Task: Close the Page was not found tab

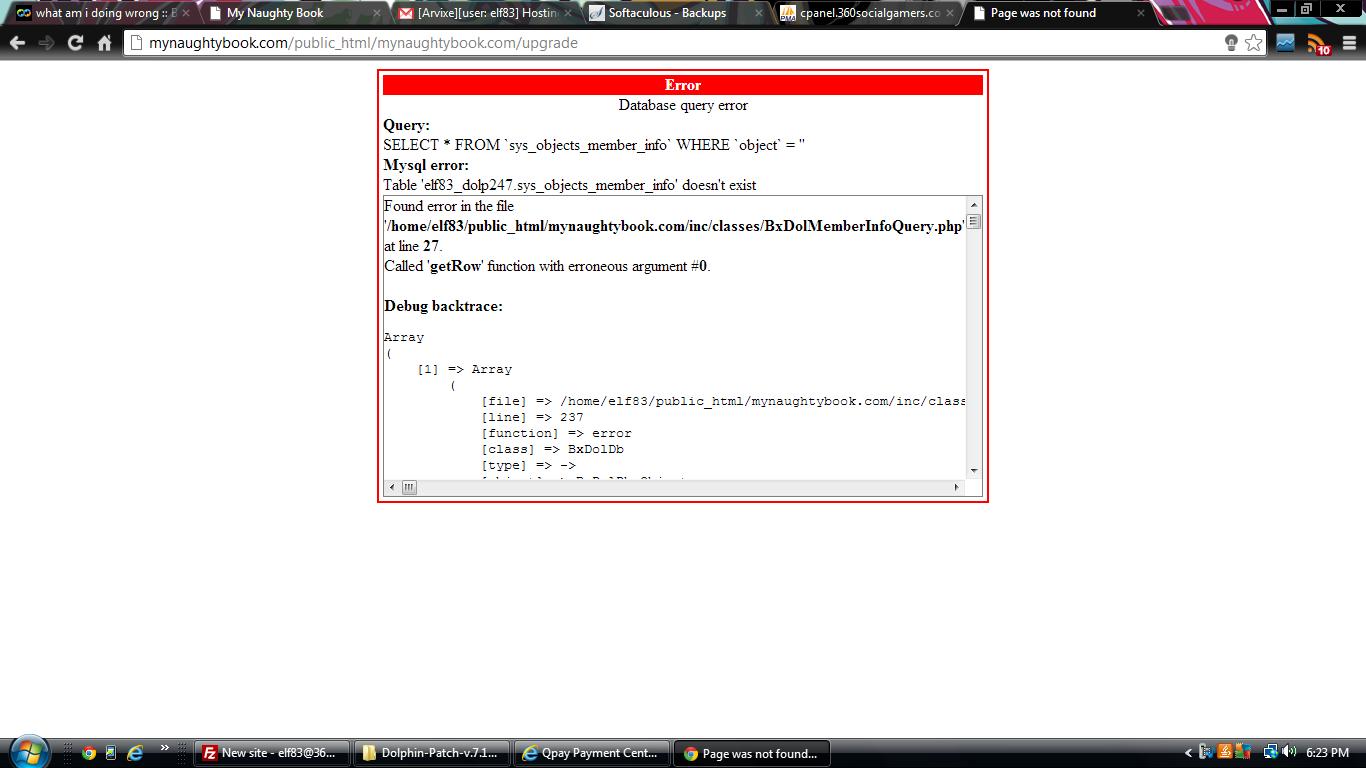Action: click(1140, 13)
